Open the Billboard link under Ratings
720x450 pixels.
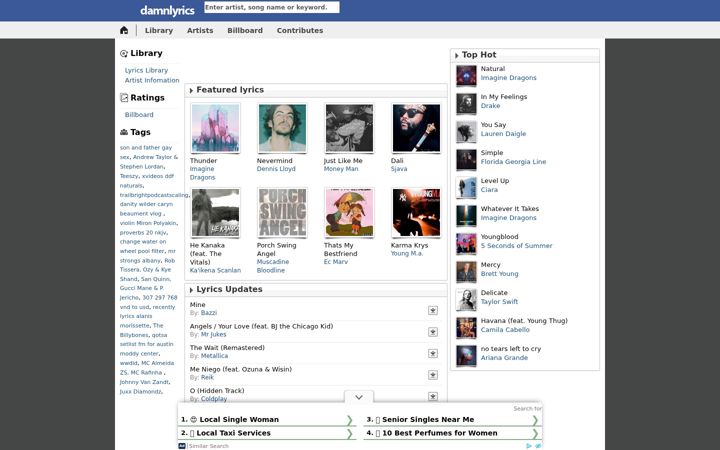tap(139, 115)
